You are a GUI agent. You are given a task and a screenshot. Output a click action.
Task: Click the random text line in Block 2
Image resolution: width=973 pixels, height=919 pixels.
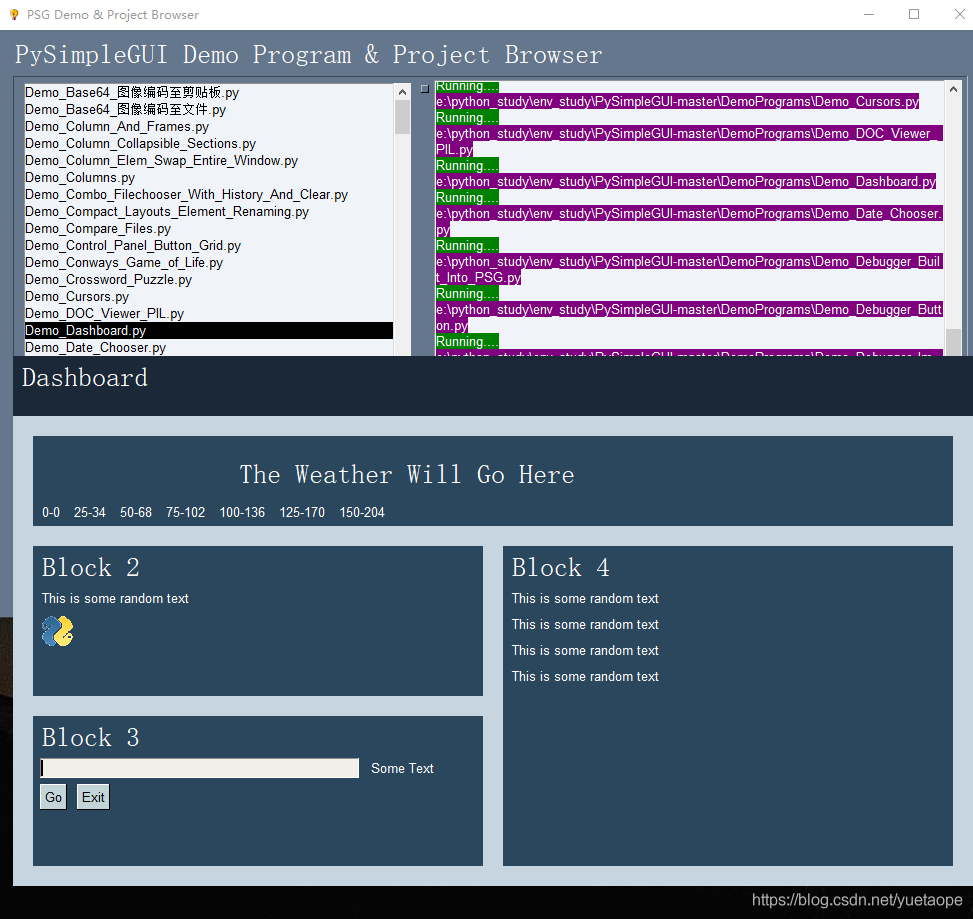115,598
